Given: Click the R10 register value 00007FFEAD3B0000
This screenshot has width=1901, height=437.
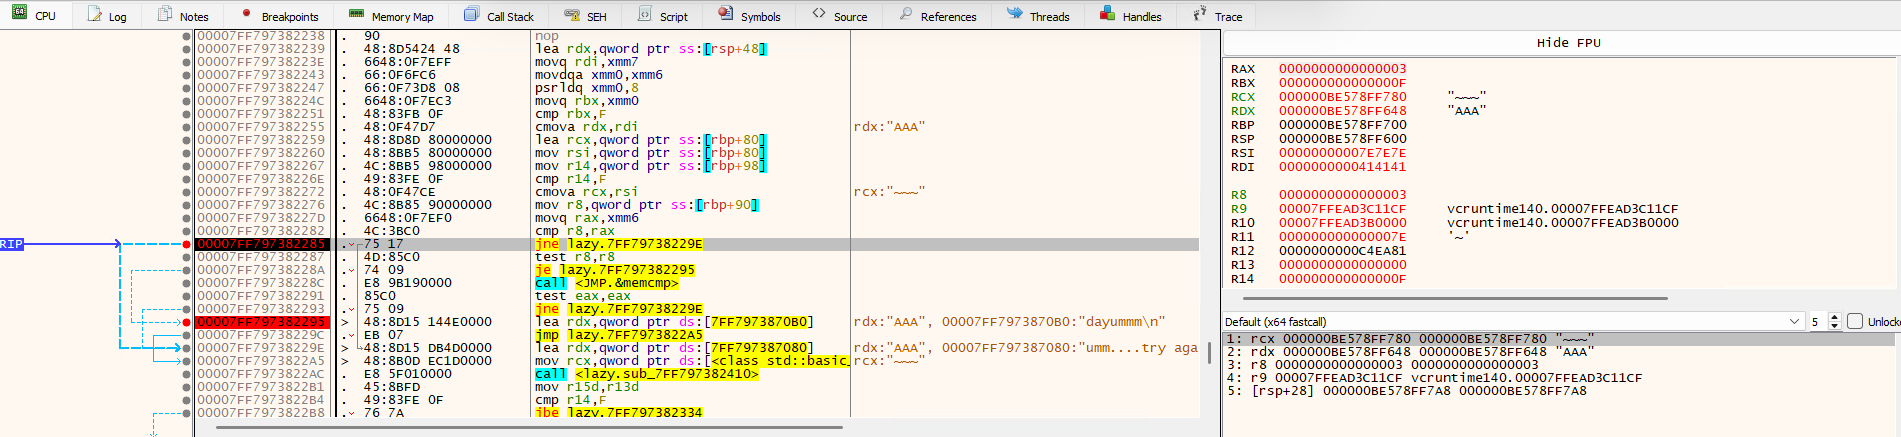Looking at the screenshot, I should (1342, 223).
